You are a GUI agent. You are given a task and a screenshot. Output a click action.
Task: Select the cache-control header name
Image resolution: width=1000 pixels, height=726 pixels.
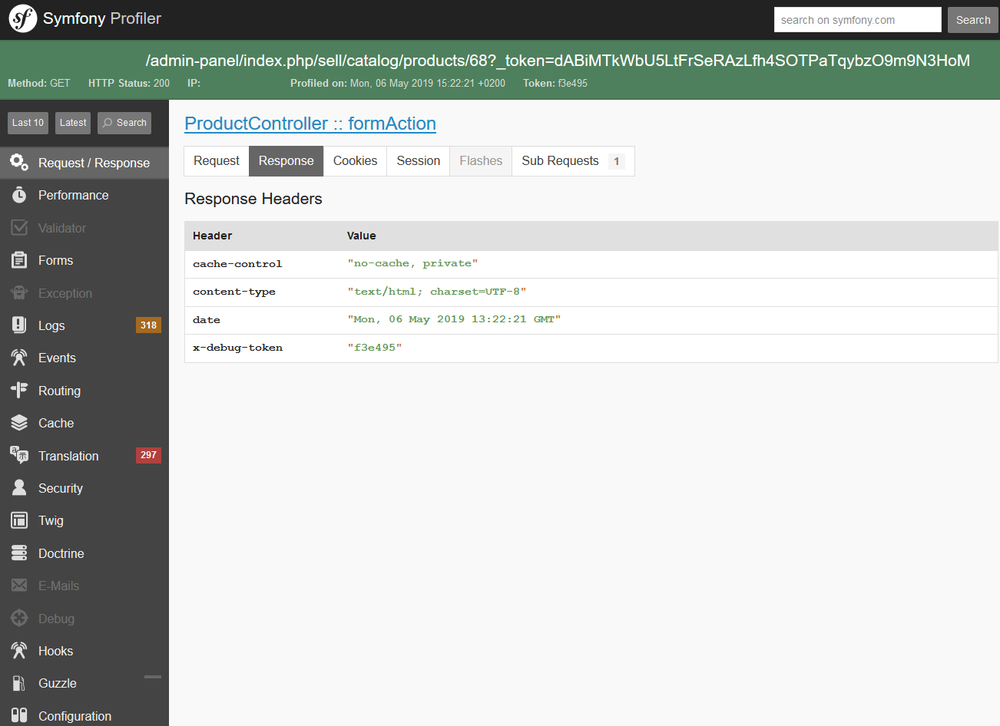coord(237,263)
